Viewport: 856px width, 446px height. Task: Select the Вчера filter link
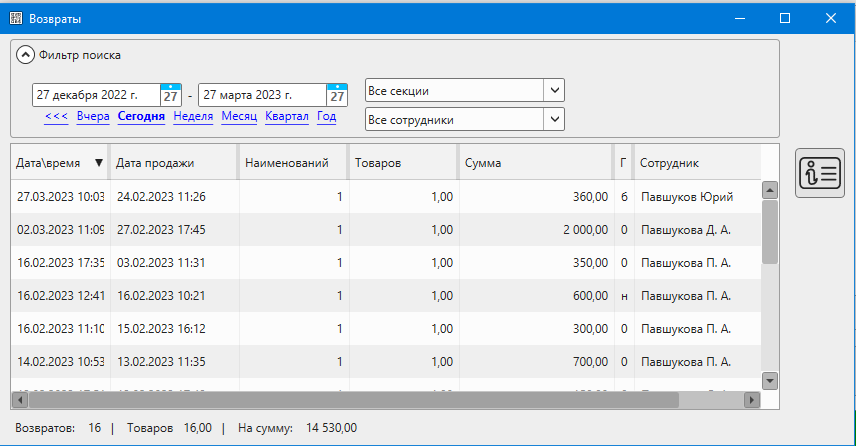coord(93,116)
